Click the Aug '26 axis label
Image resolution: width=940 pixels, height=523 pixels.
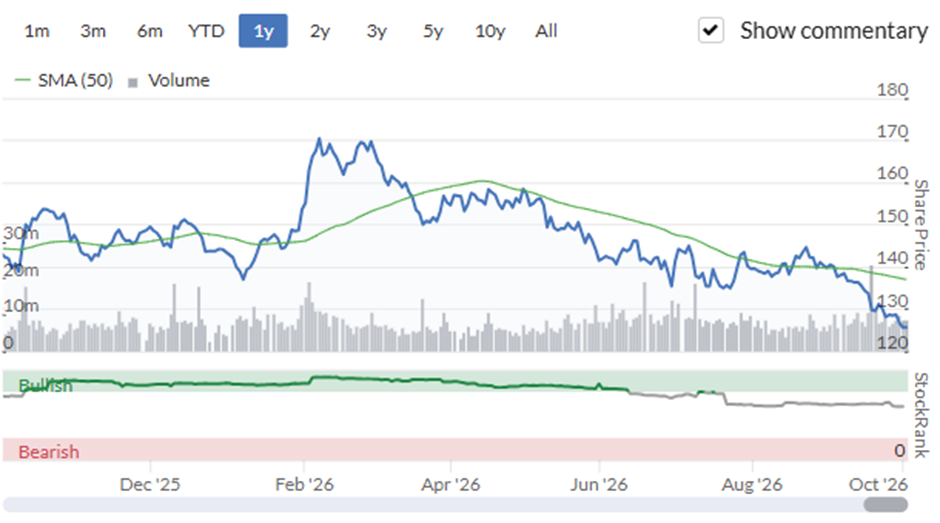click(x=752, y=485)
